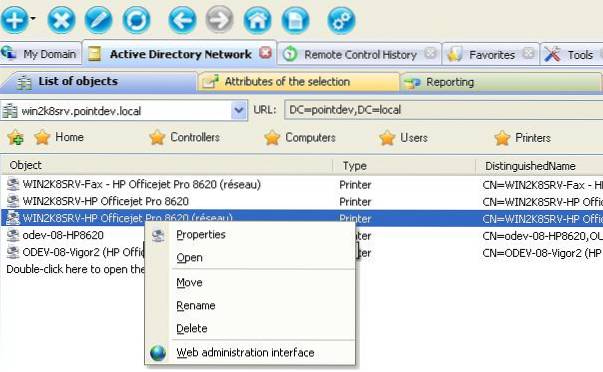Choose Delete from the context menu
This screenshot has width=603, height=372.
click(x=249, y=328)
